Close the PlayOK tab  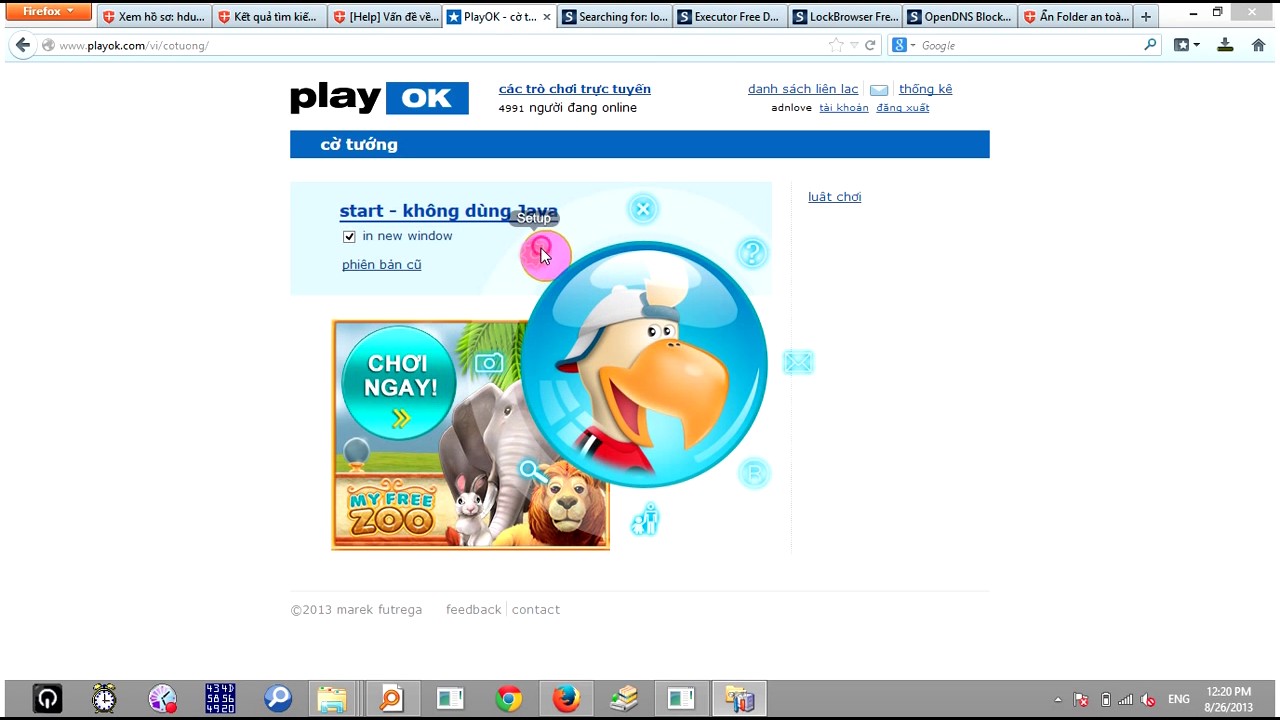pos(547,17)
